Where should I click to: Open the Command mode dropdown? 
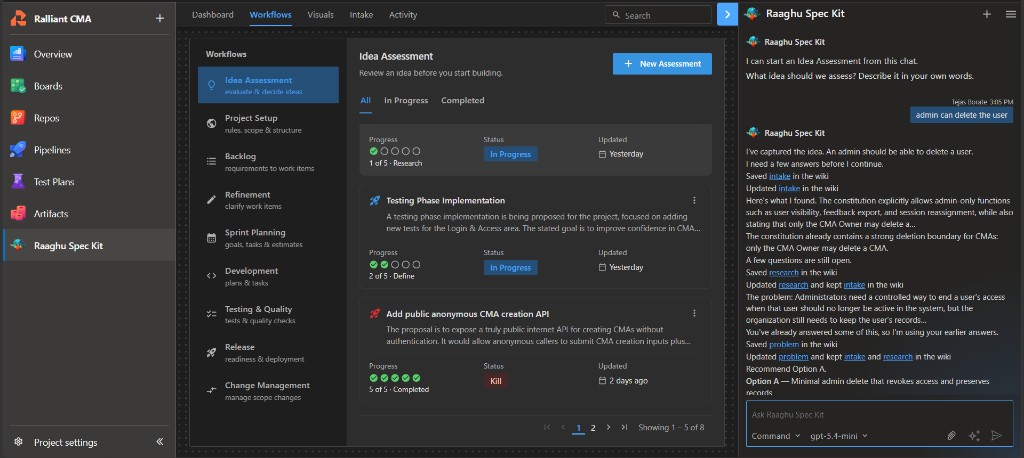pyautogui.click(x=776, y=436)
